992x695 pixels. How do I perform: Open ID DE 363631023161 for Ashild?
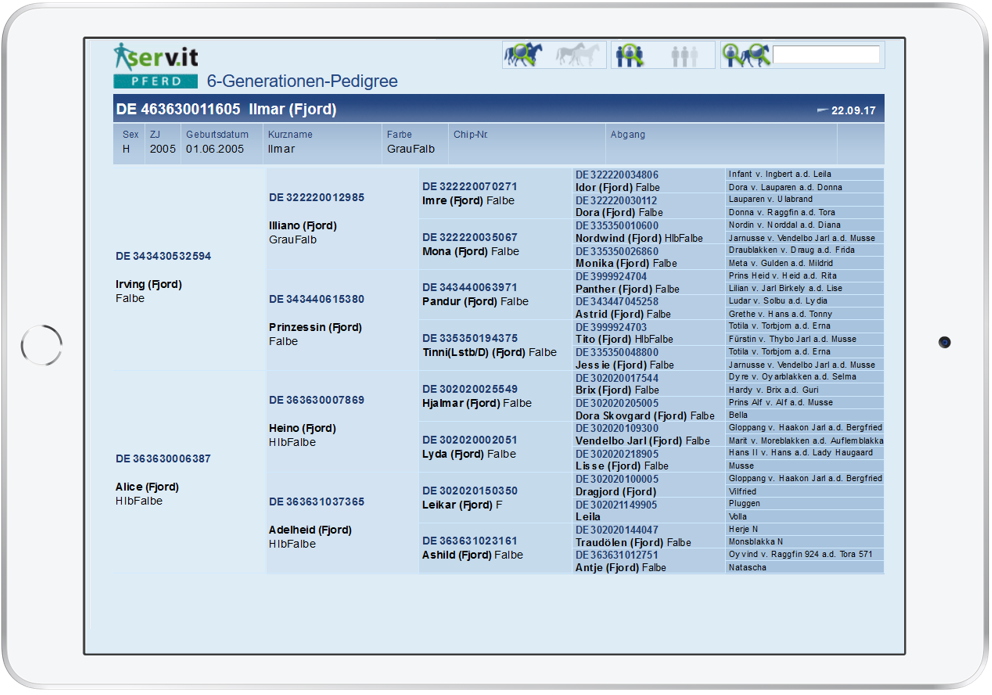coord(469,541)
